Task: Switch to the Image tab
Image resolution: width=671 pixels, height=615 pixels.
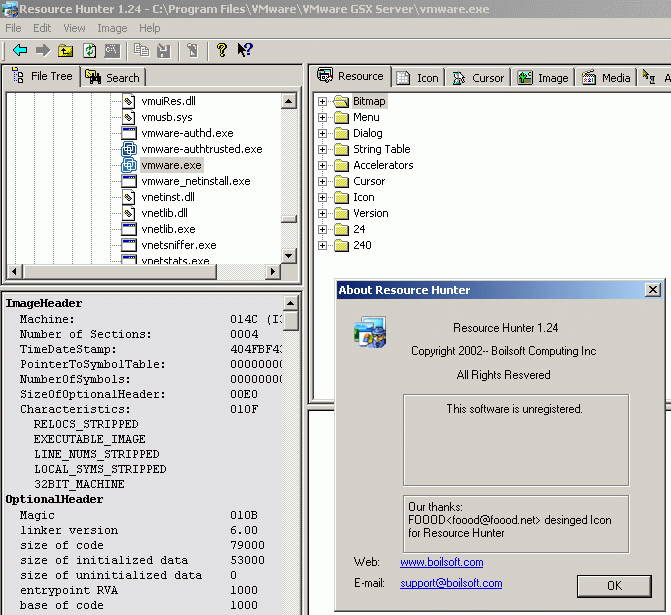Action: (x=543, y=78)
